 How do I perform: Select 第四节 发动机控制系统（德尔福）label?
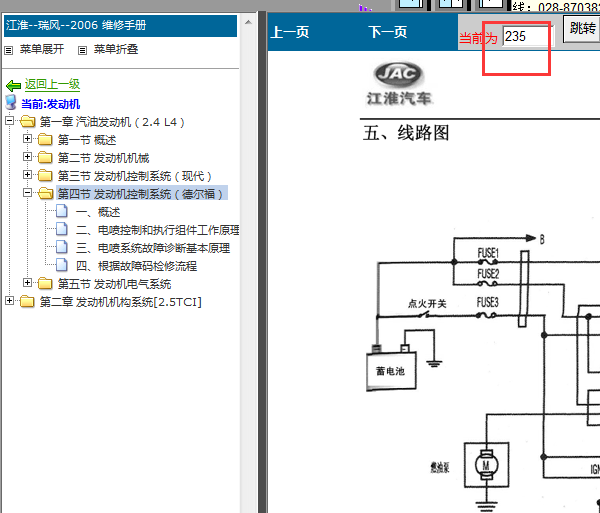click(142, 194)
